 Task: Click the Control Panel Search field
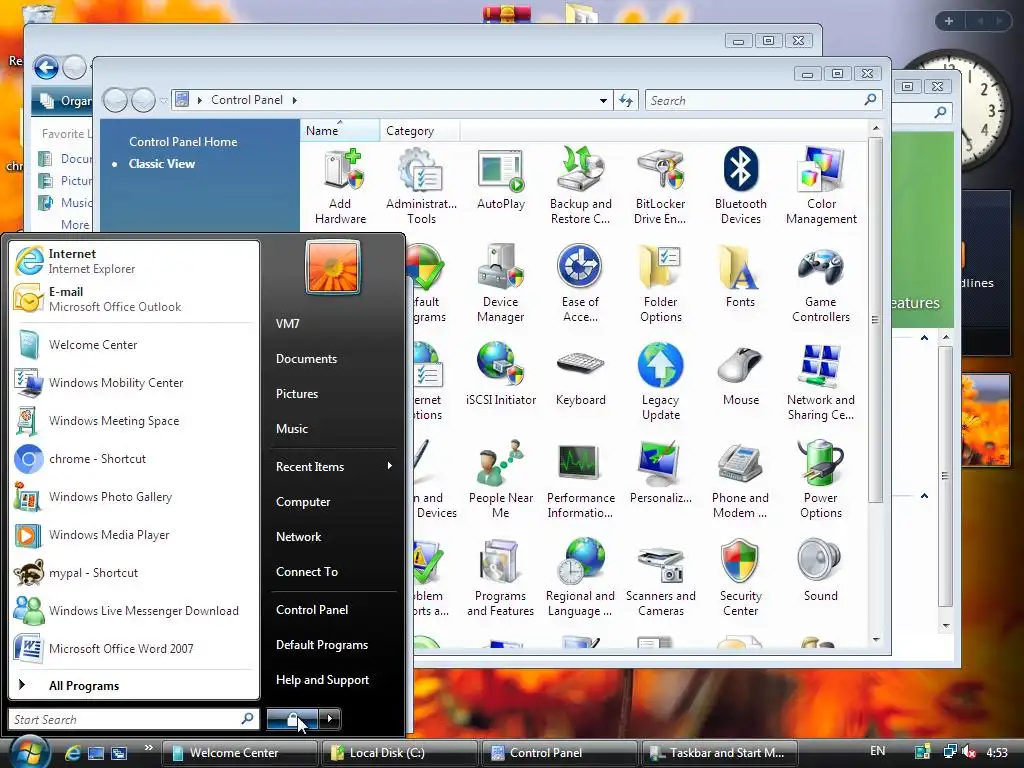(x=763, y=101)
